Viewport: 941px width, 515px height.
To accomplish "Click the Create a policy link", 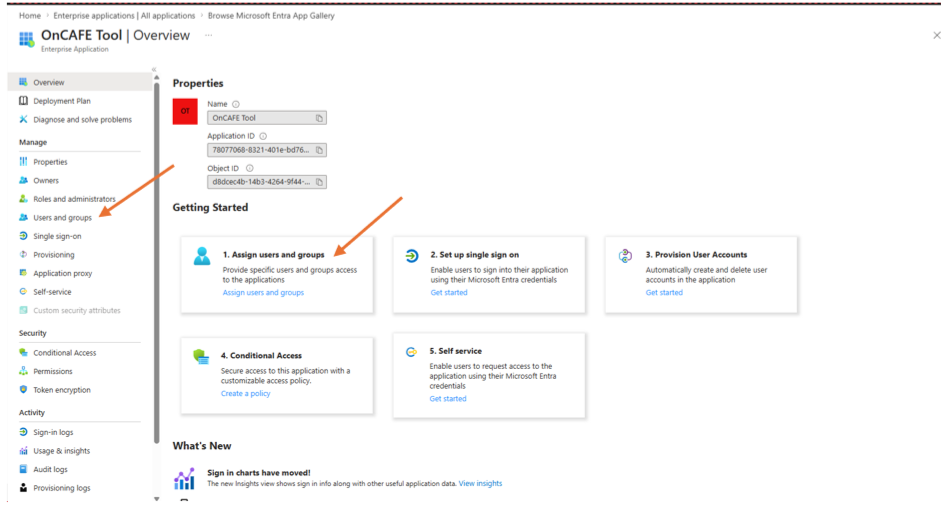I will point(245,394).
